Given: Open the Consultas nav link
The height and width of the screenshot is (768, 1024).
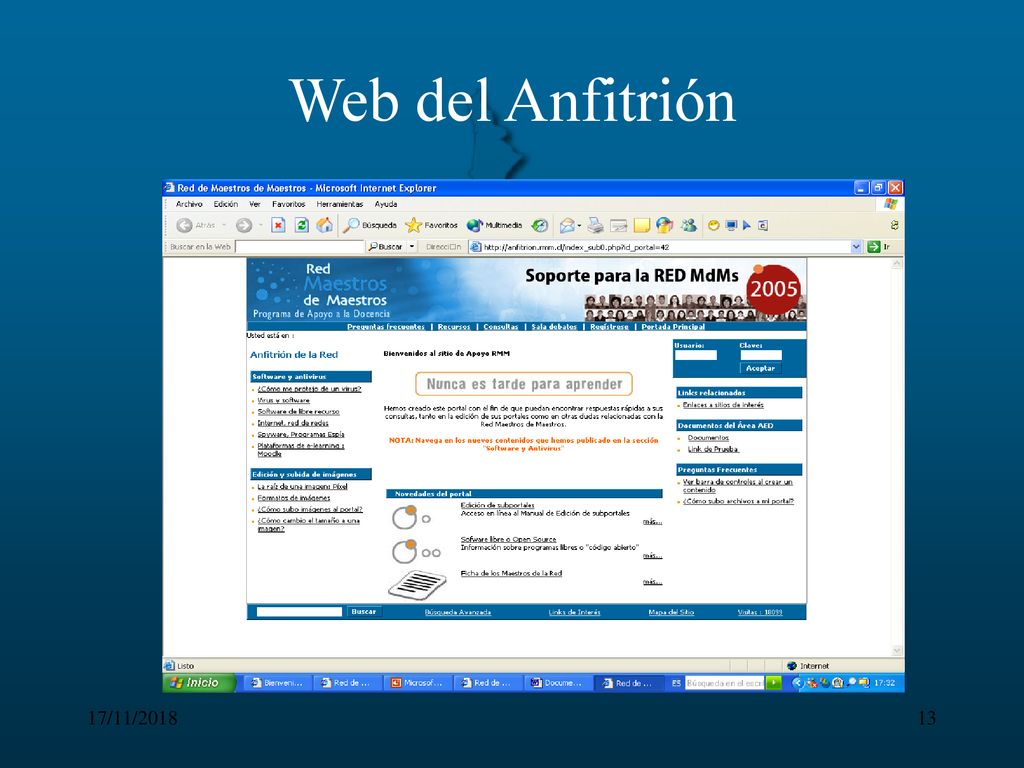Looking at the screenshot, I should coord(500,327).
